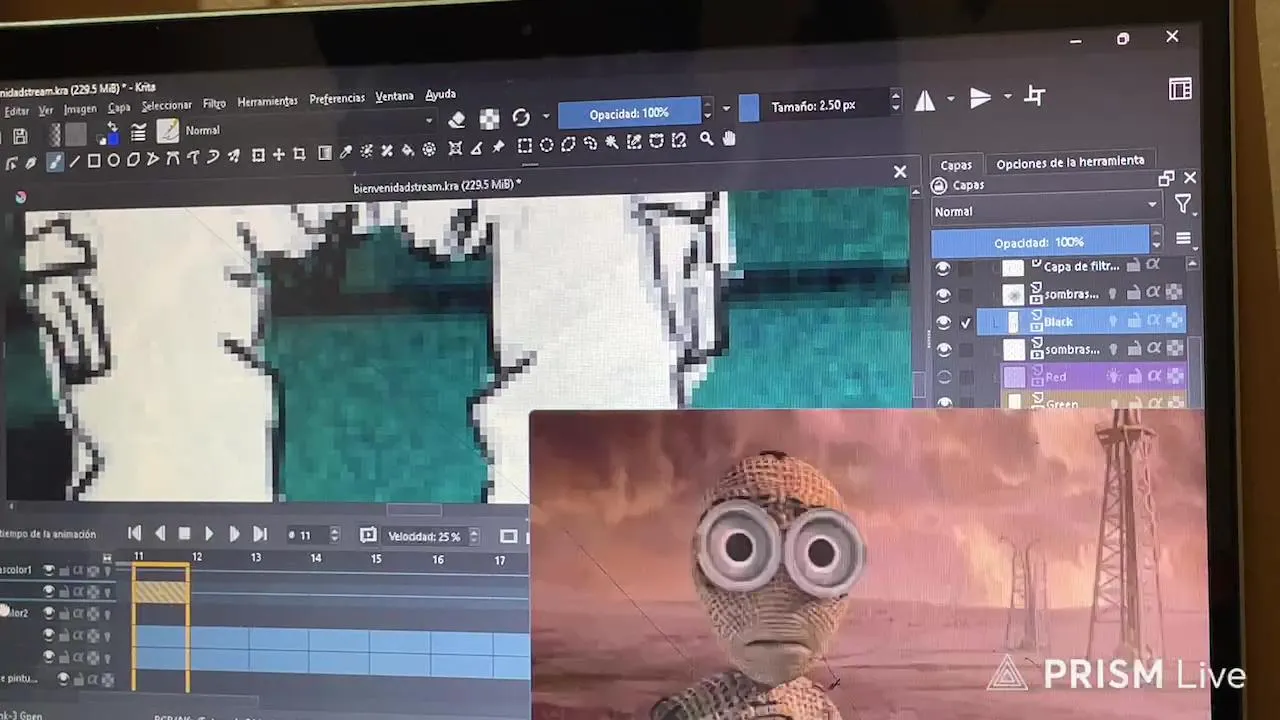
Task: Hide the Black layer
Action: [943, 322]
